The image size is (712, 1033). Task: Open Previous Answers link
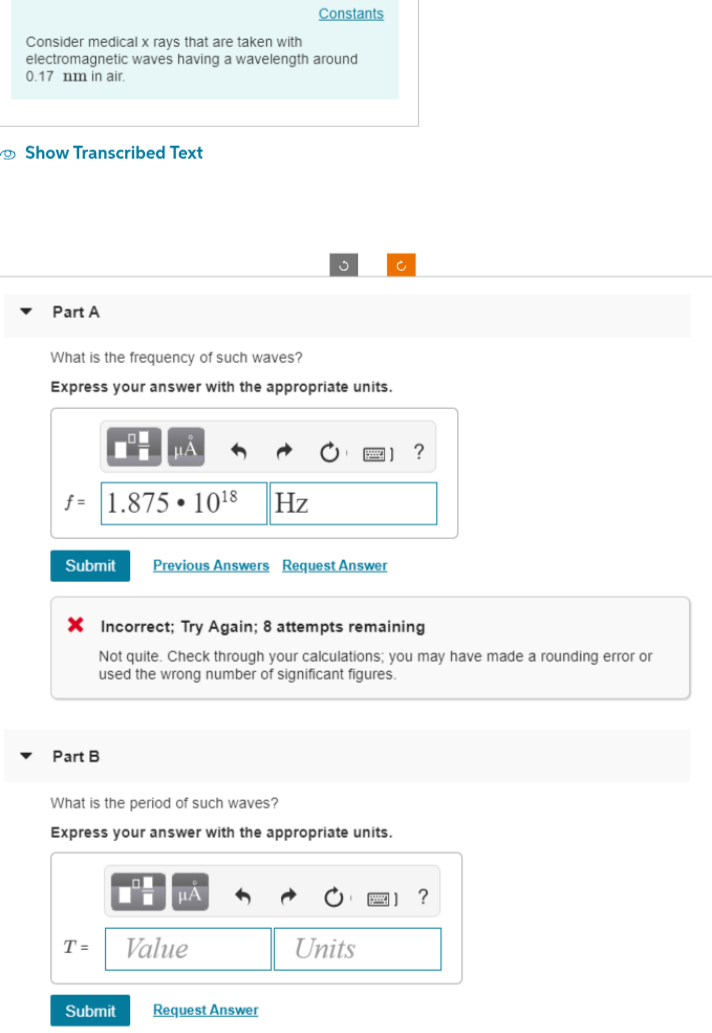point(211,566)
